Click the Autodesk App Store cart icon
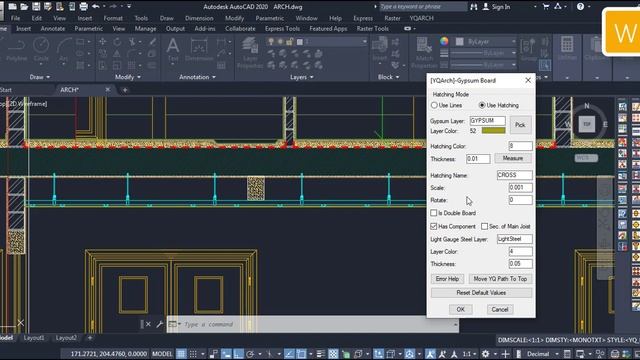Screen dimensions: 640x360 546,7
